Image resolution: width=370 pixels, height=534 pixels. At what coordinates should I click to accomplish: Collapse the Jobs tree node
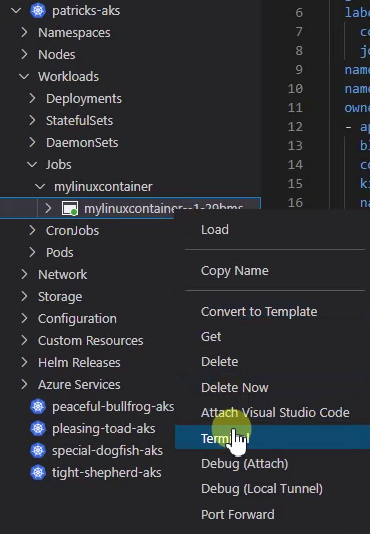point(32,164)
